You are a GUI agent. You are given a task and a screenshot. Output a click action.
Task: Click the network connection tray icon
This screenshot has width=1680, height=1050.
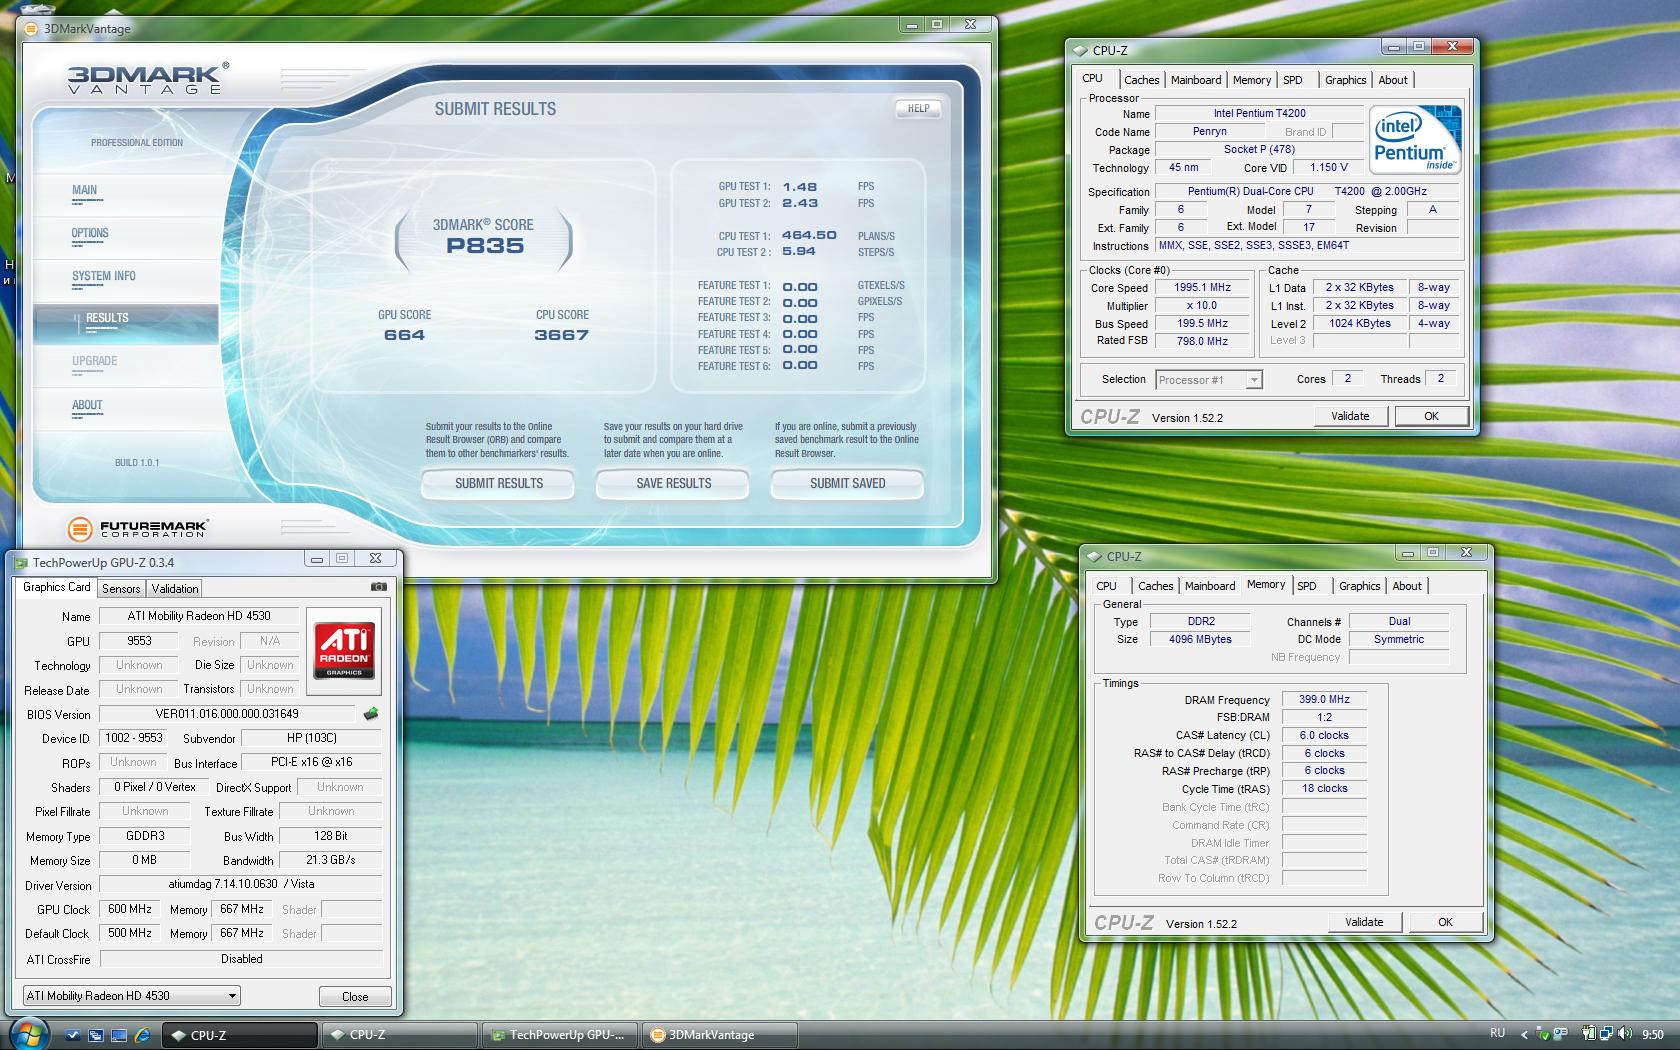pyautogui.click(x=1607, y=1034)
